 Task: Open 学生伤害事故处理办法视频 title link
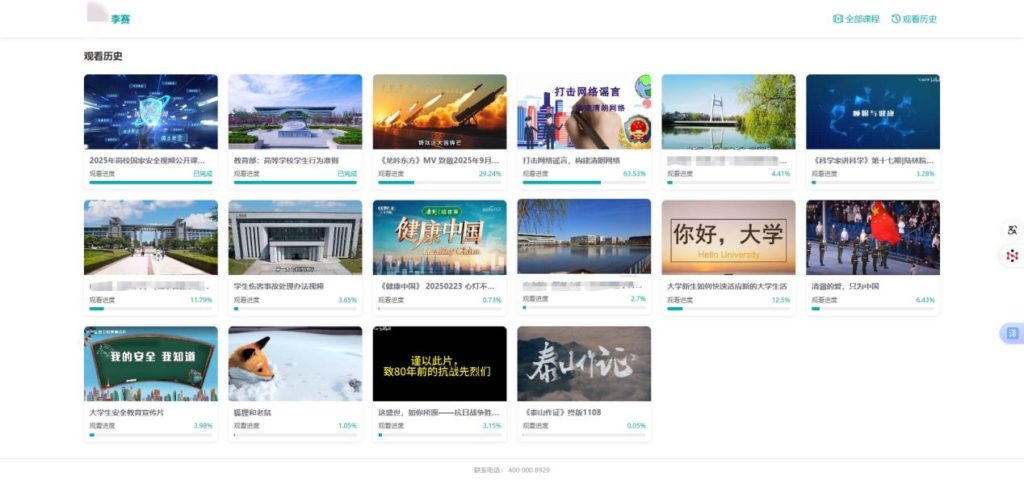pos(279,286)
